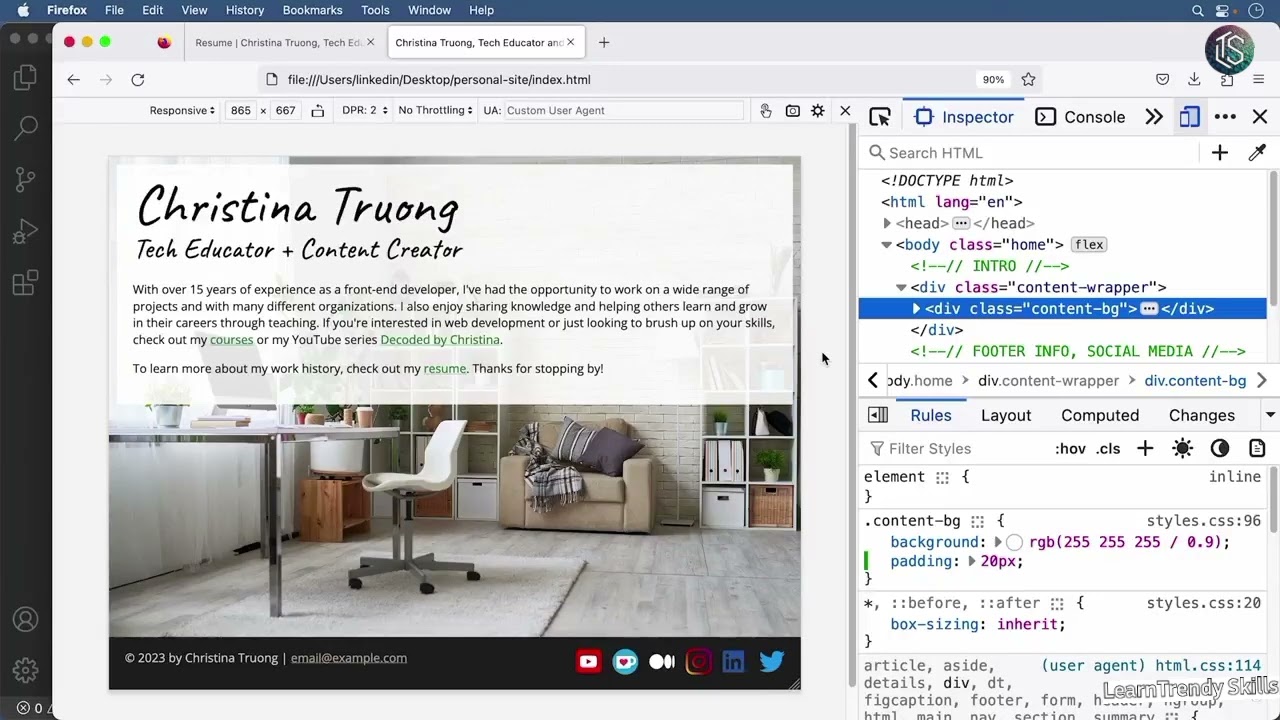Click the ellipsis badge inside the head element
Image resolution: width=1280 pixels, height=720 pixels.
961,223
